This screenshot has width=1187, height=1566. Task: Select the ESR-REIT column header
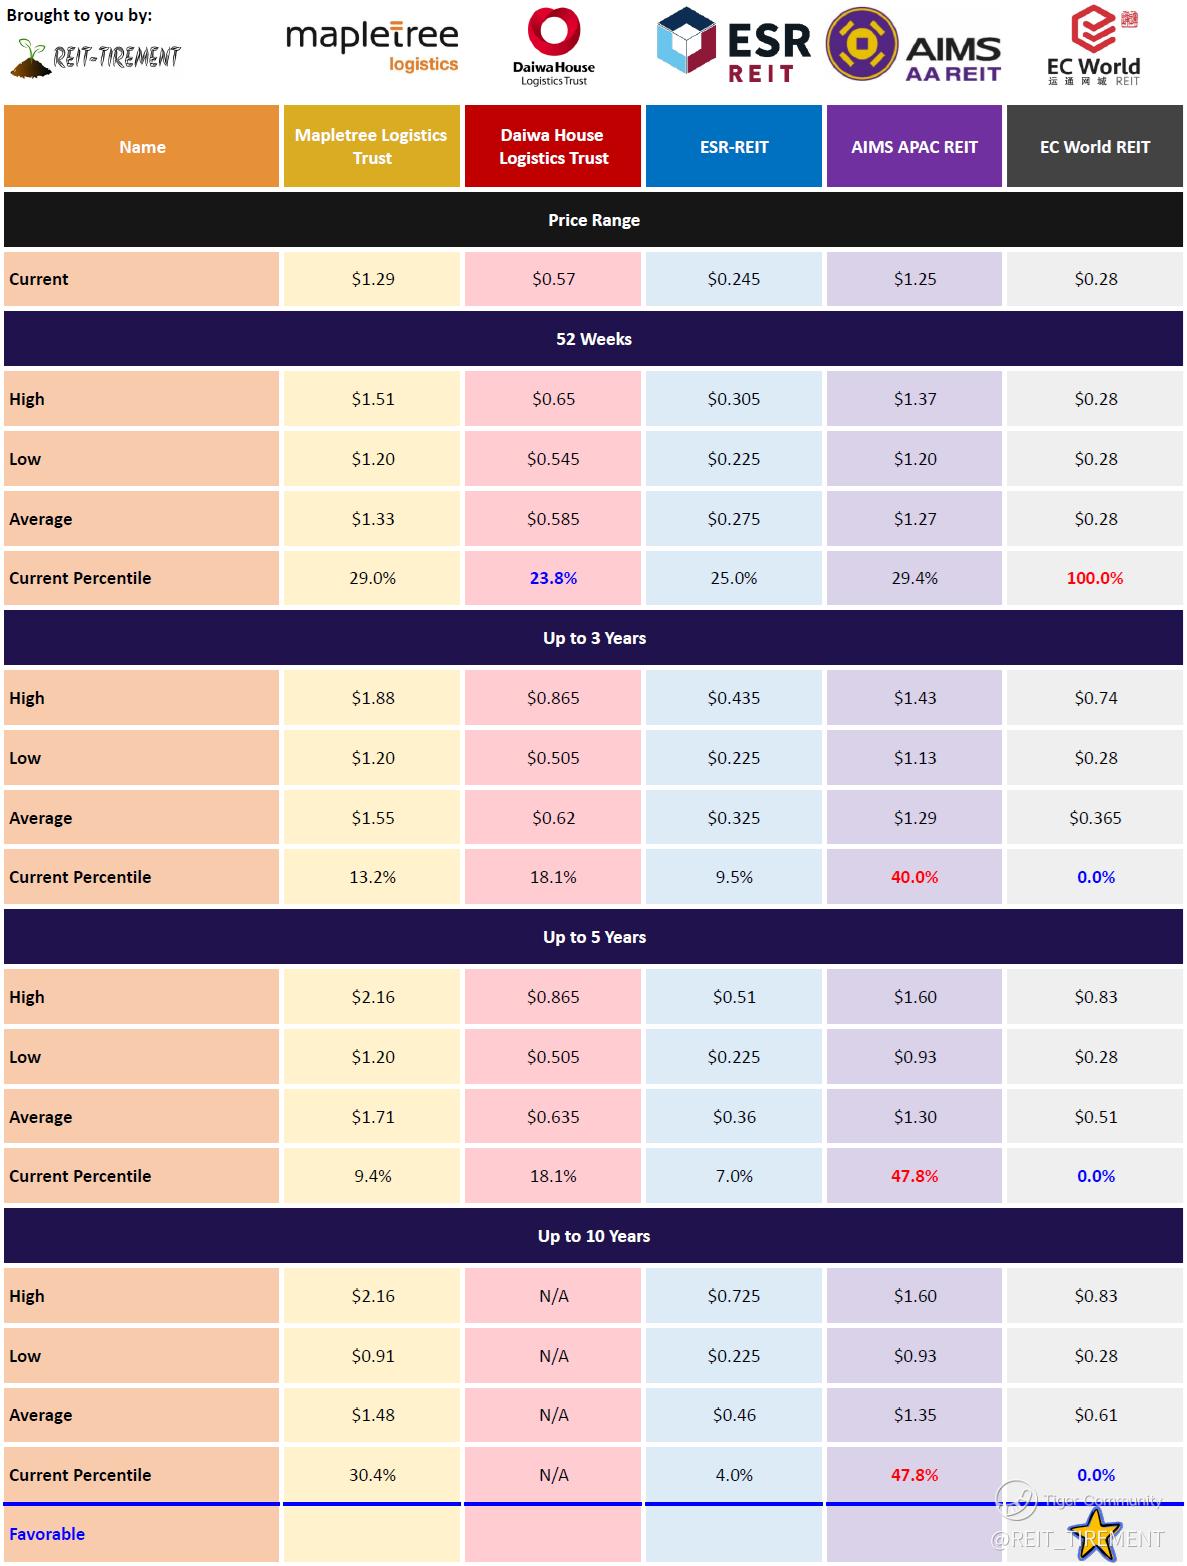[x=734, y=146]
